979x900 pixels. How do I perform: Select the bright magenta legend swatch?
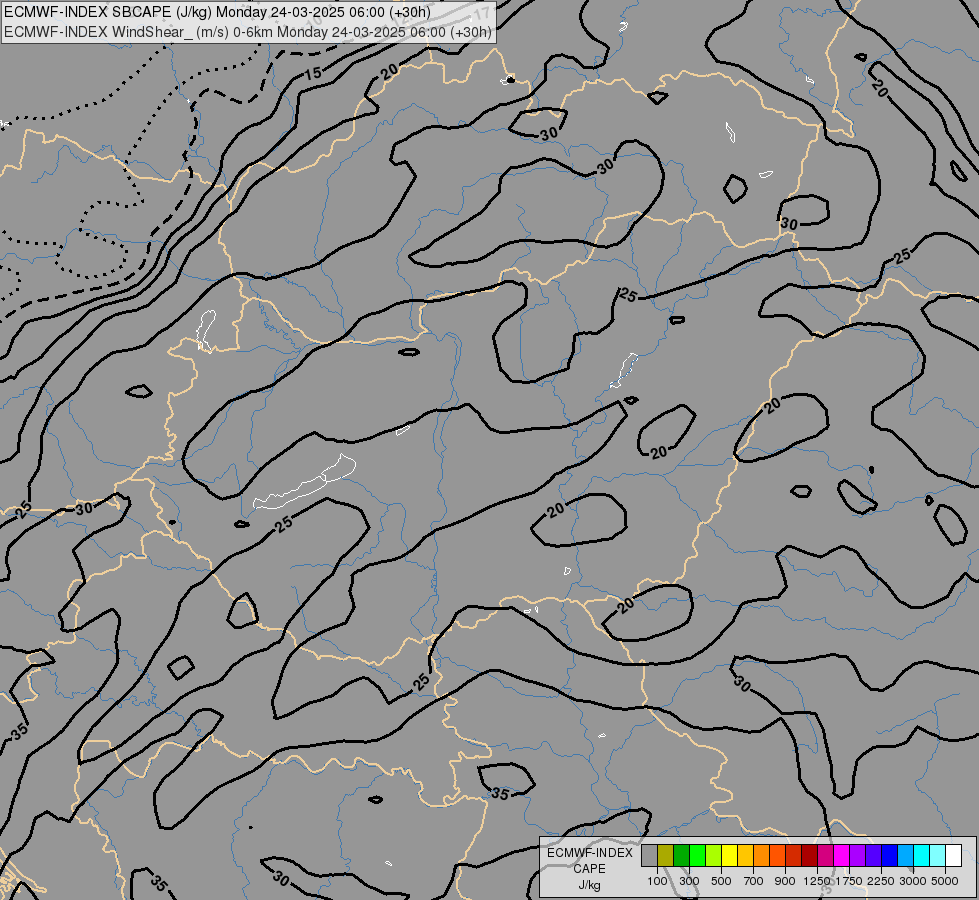pos(842,855)
